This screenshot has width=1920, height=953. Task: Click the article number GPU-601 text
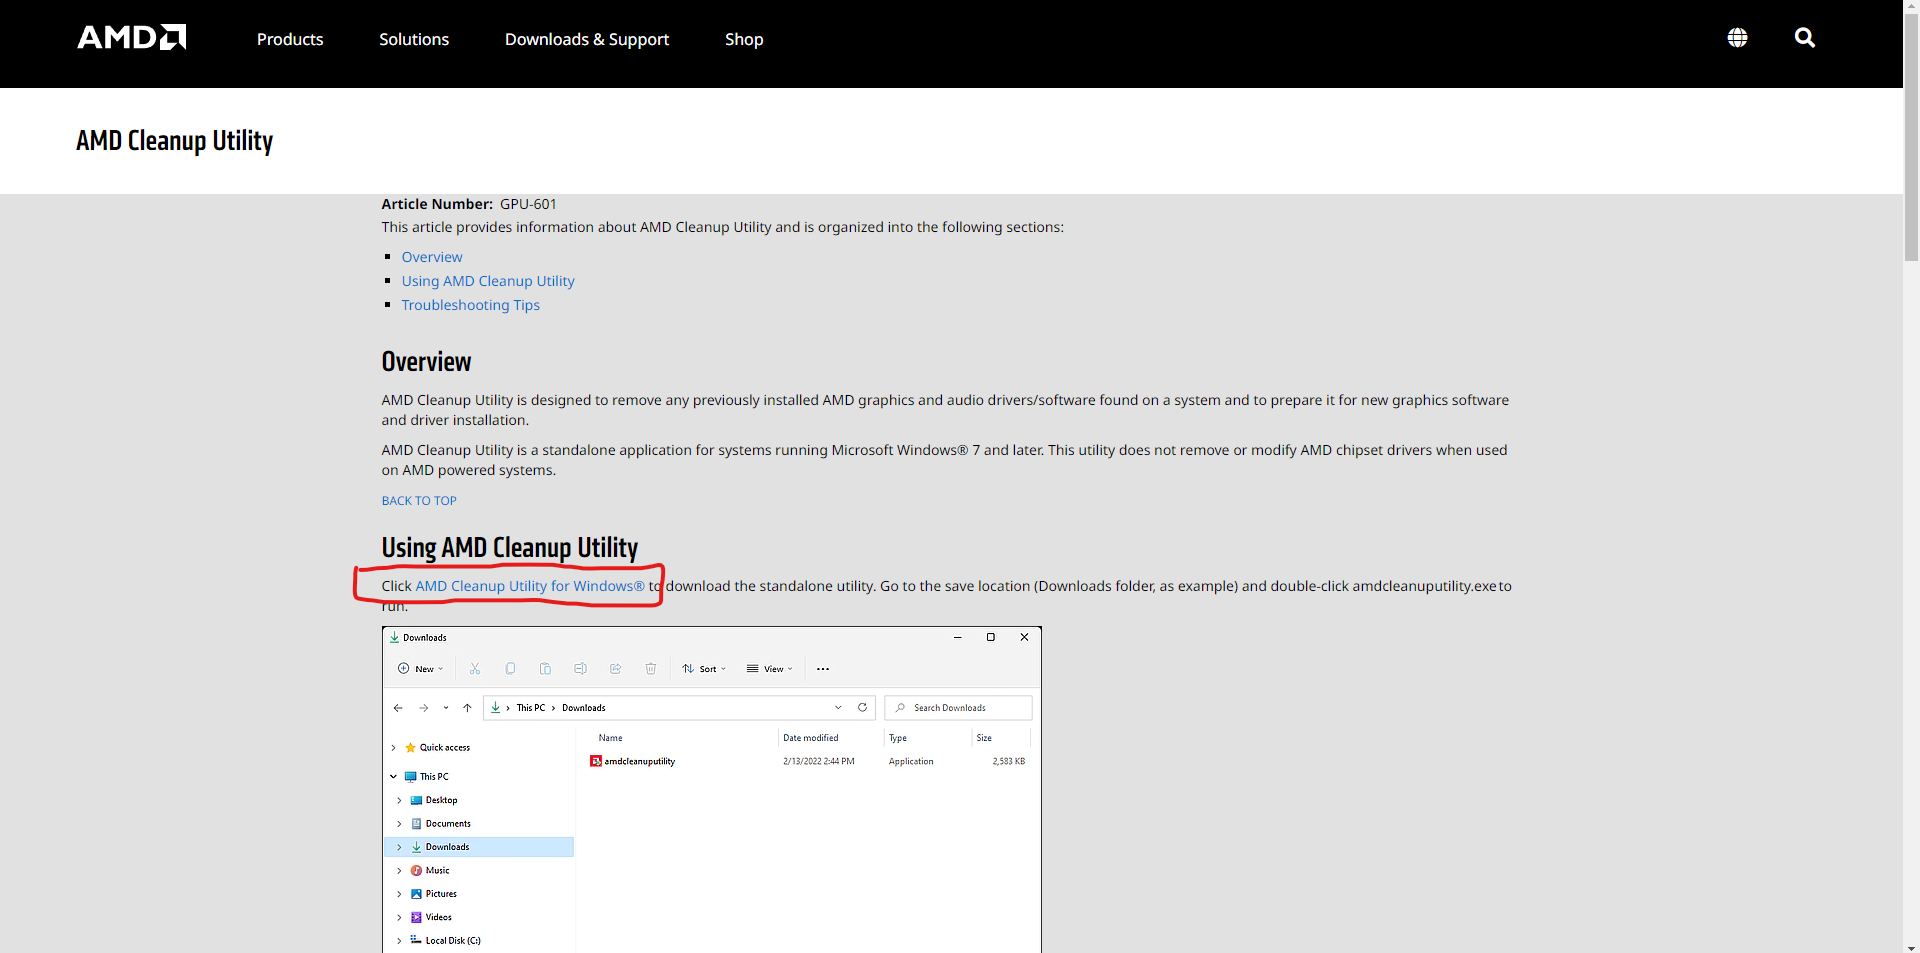529,204
